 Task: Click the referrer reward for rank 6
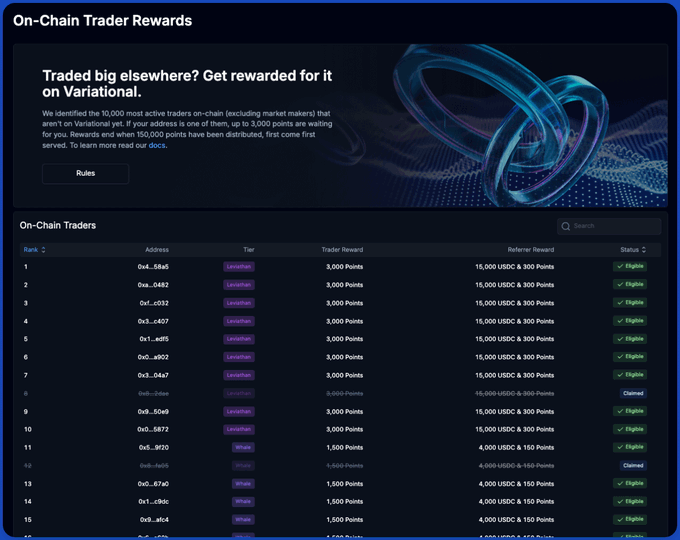(x=515, y=357)
